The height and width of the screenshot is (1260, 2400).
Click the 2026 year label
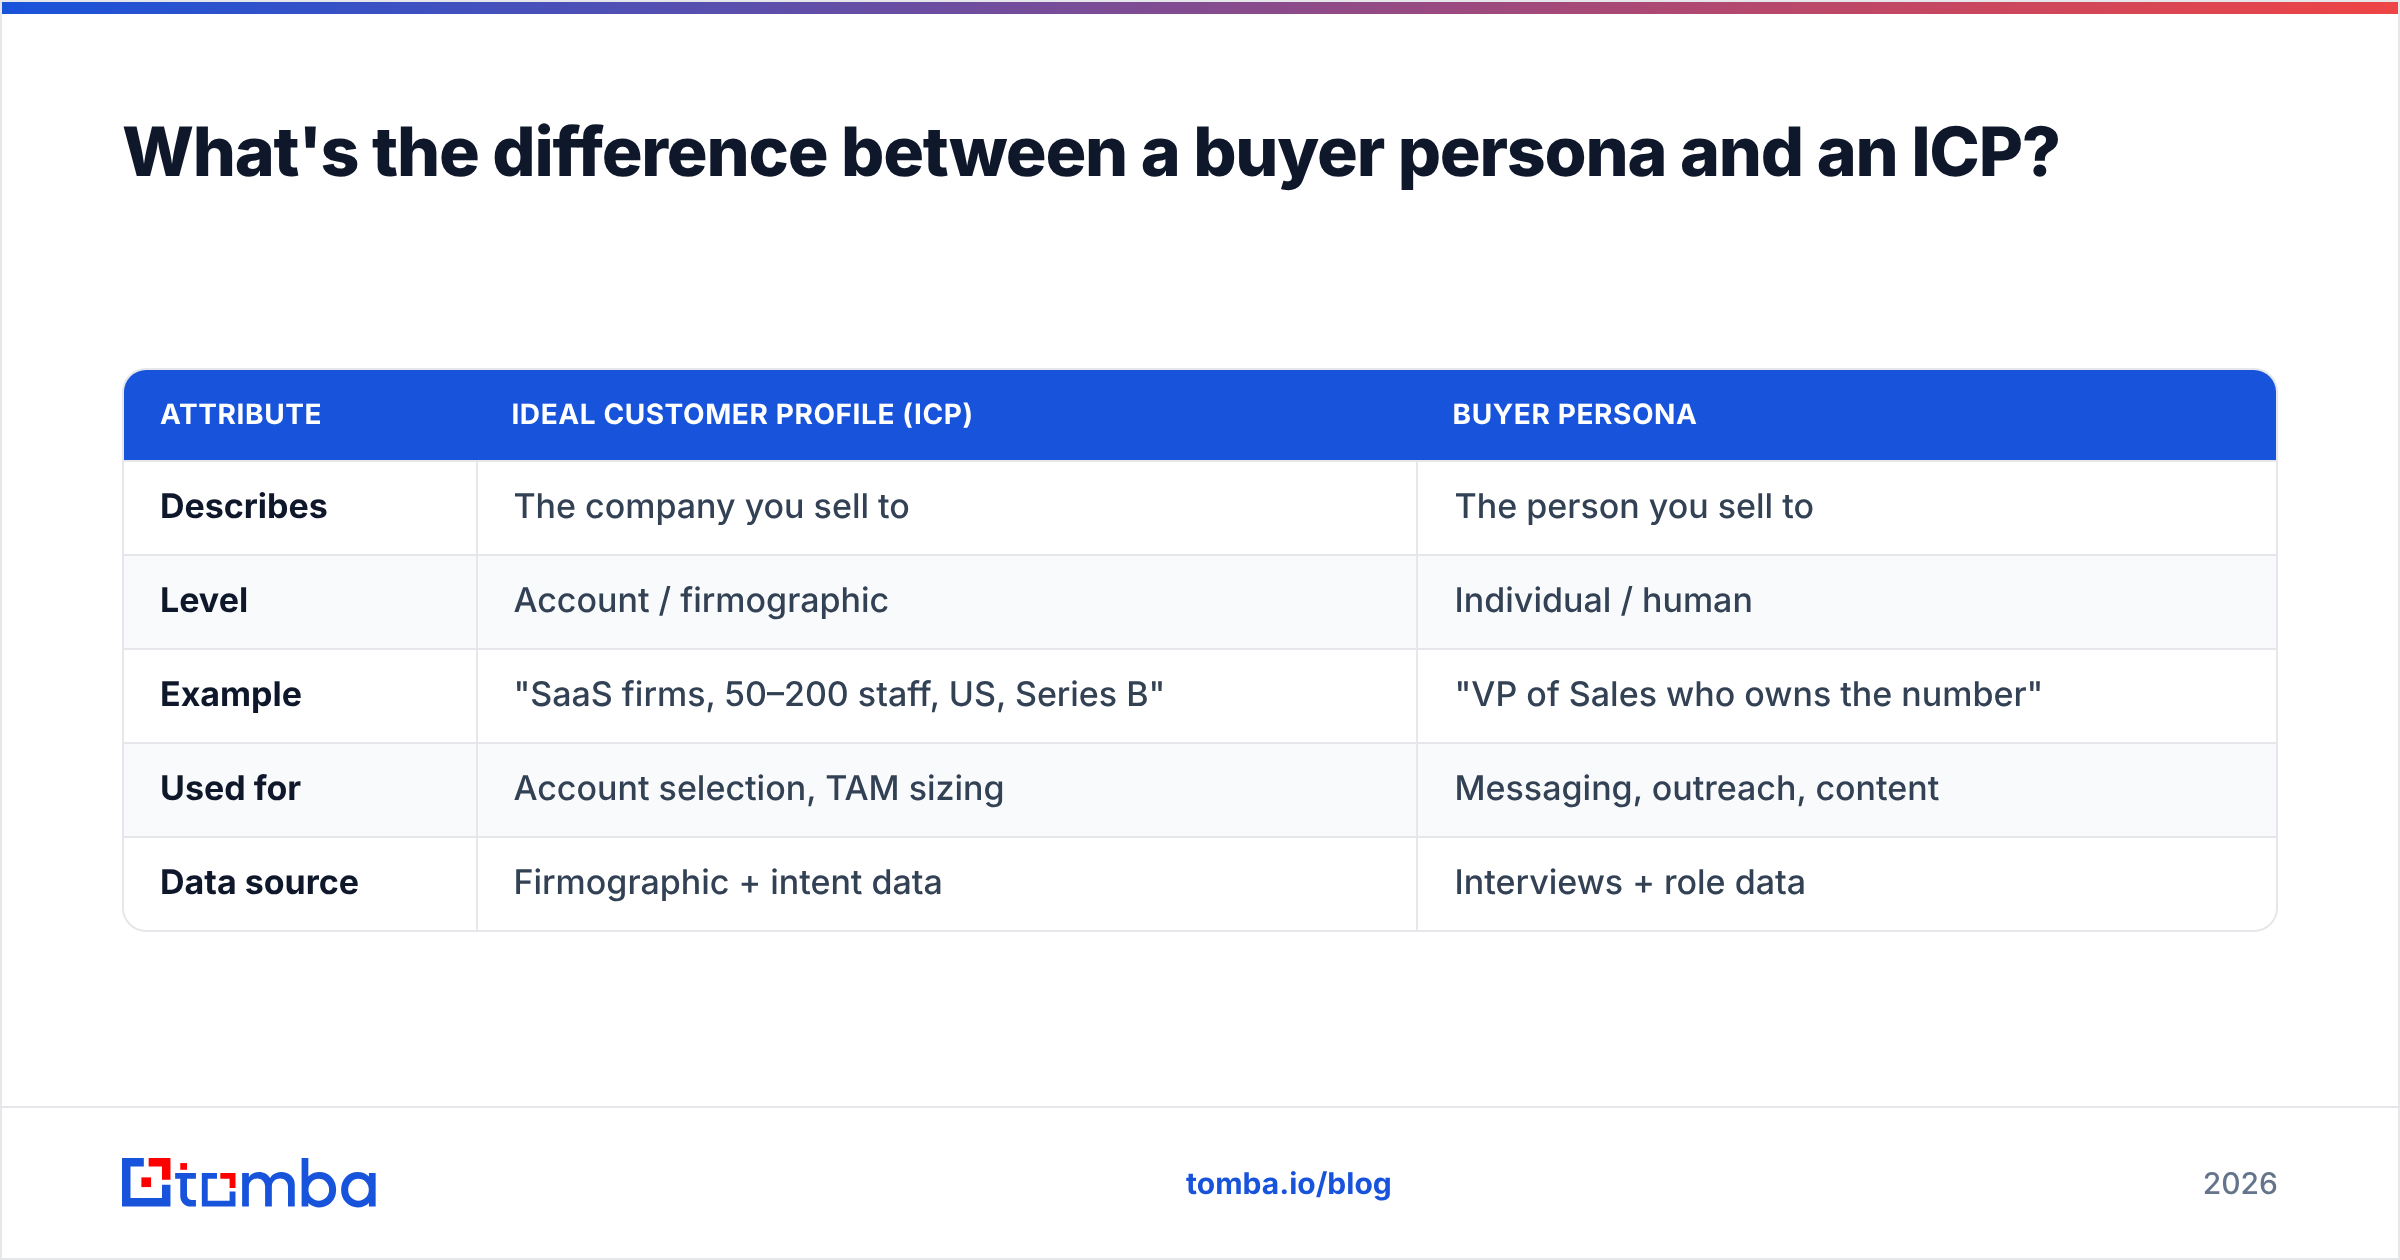click(2240, 1184)
